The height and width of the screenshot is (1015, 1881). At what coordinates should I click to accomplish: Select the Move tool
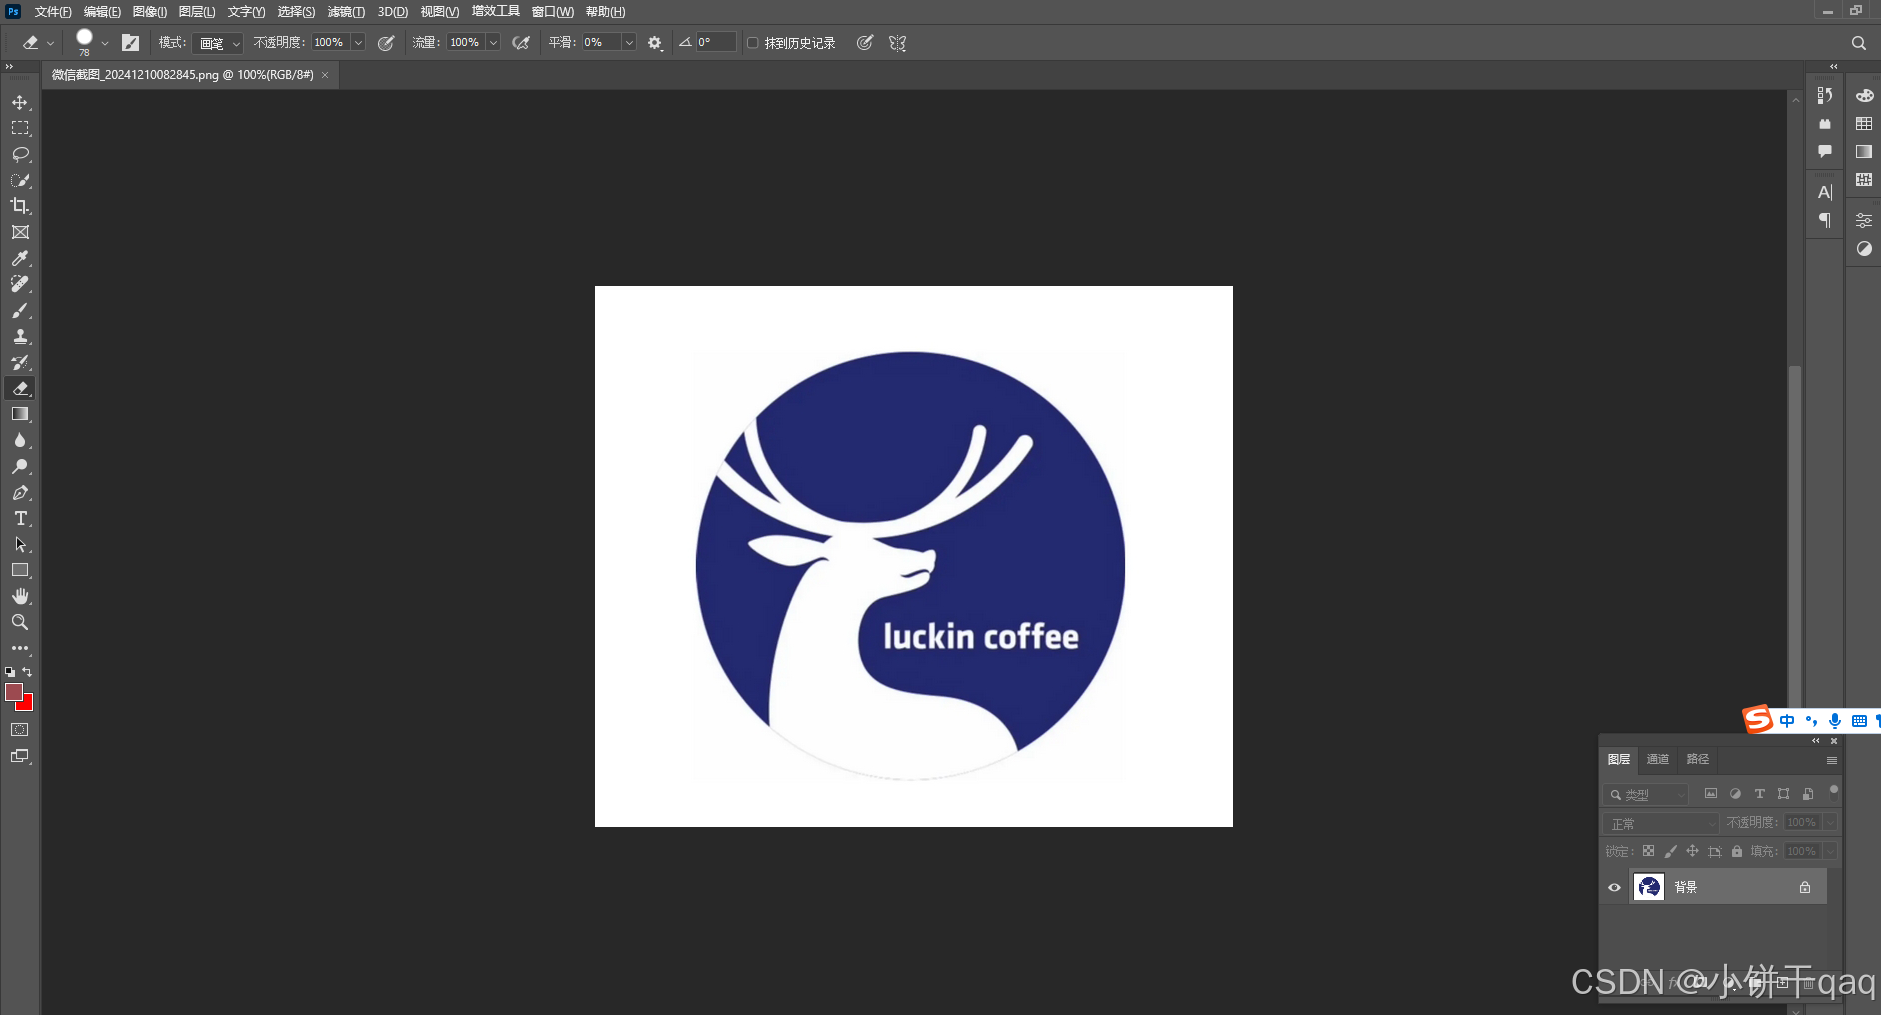20,102
